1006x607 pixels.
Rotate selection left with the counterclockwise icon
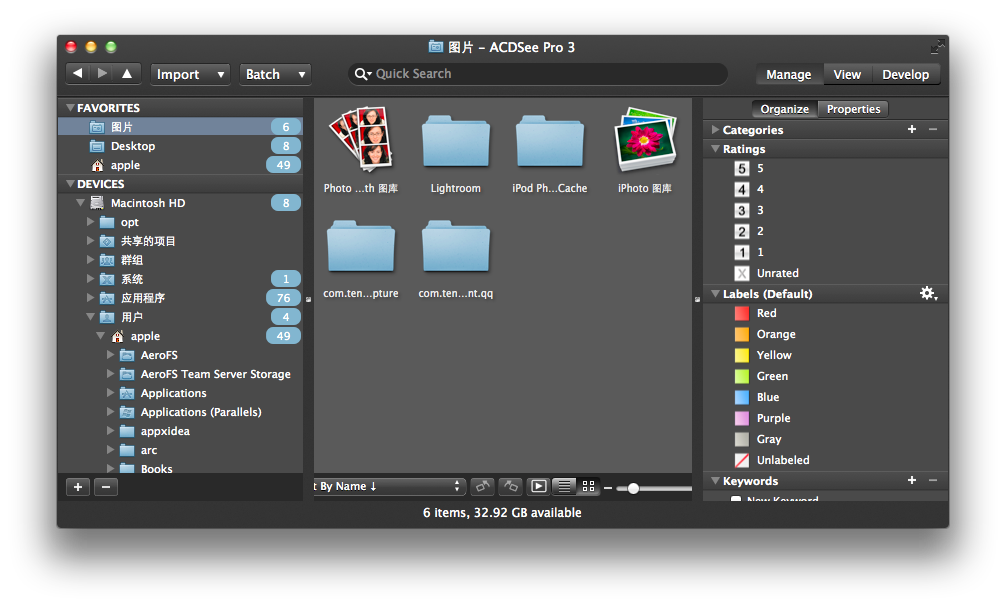pos(482,486)
